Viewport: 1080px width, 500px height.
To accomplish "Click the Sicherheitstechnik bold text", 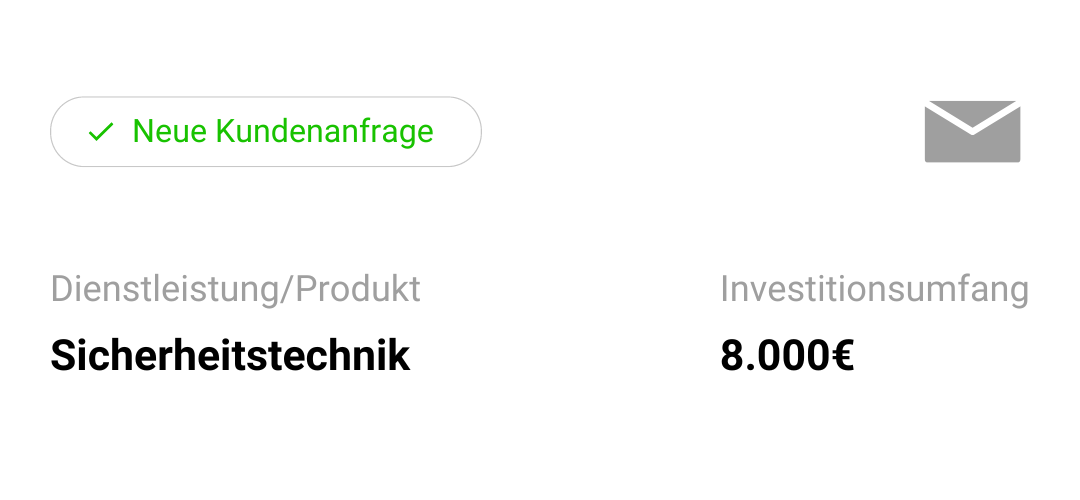I will click(x=230, y=356).
